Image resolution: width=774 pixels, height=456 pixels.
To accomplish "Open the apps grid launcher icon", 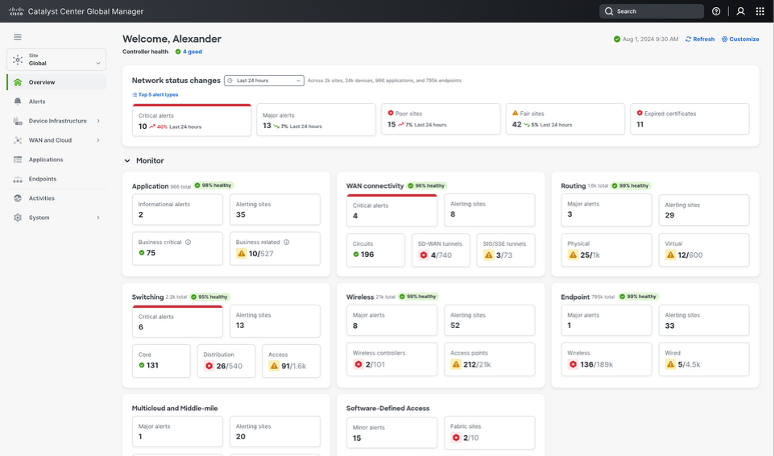I will 760,11.
